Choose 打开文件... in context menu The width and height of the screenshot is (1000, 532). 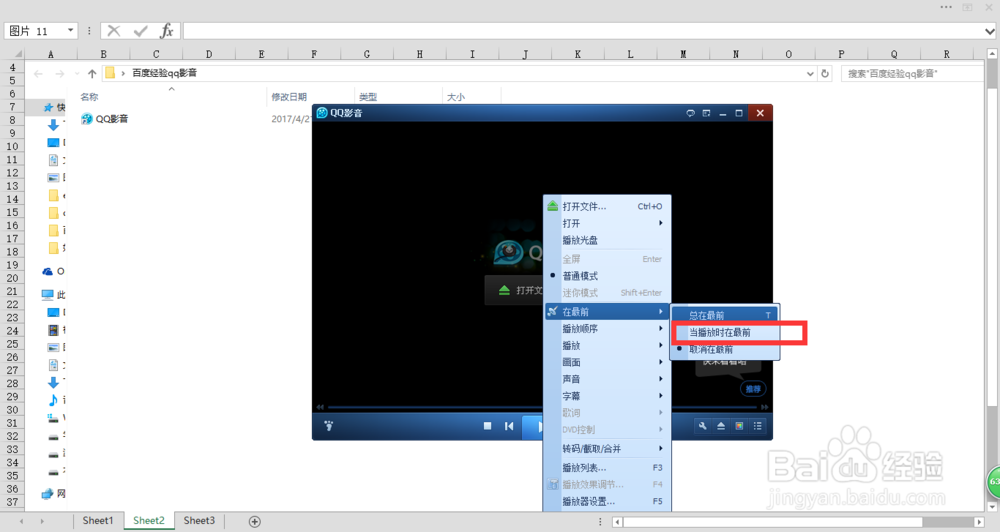coord(607,206)
